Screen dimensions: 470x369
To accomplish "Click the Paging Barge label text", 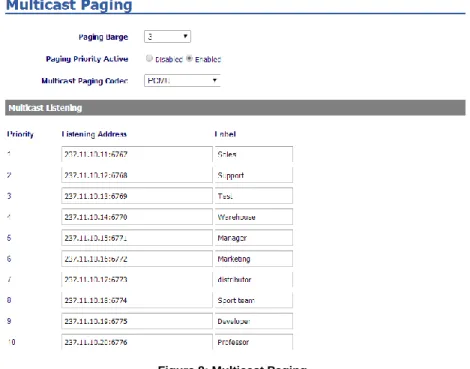I will coord(103,37).
